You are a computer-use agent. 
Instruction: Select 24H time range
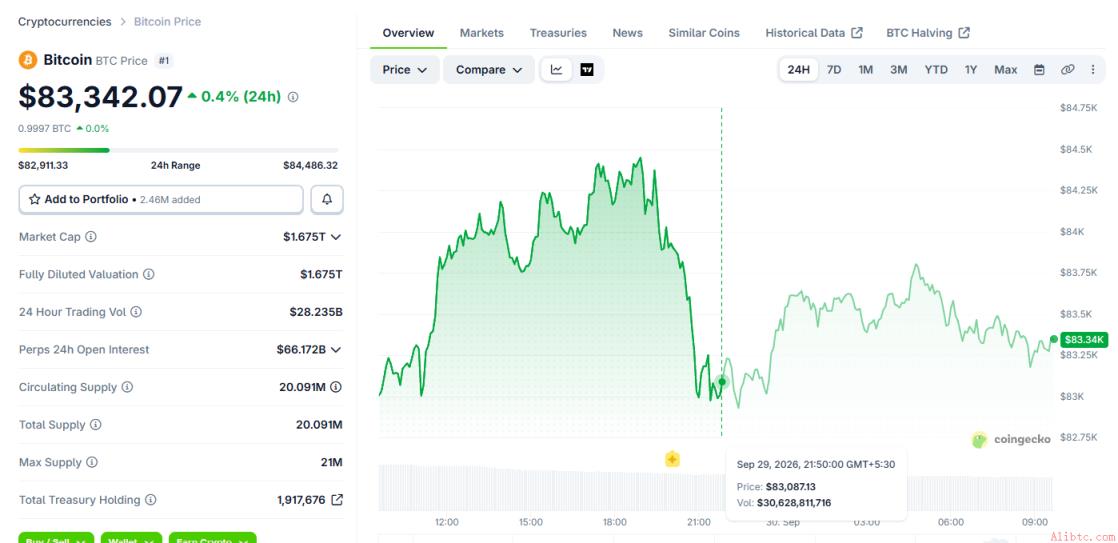(799, 70)
